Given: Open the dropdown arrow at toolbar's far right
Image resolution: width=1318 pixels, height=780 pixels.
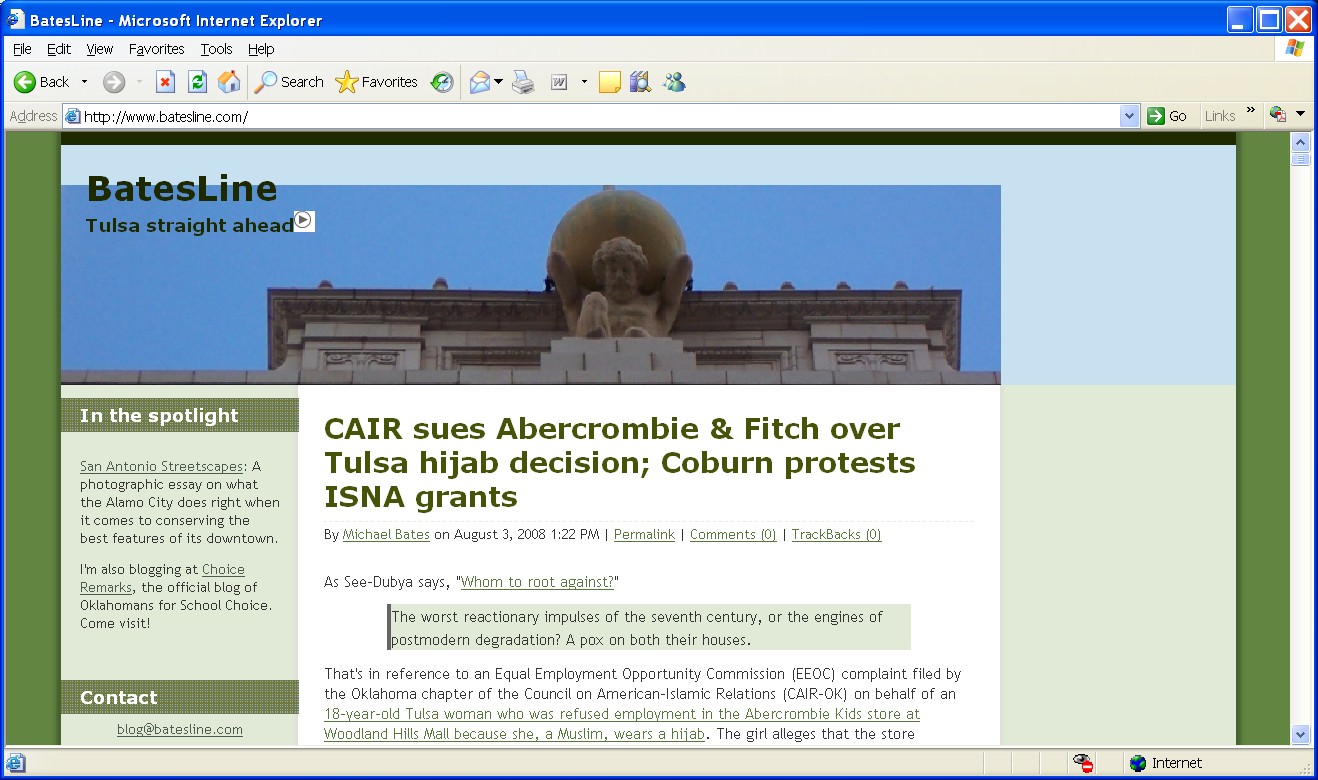Looking at the screenshot, I should point(1301,115).
